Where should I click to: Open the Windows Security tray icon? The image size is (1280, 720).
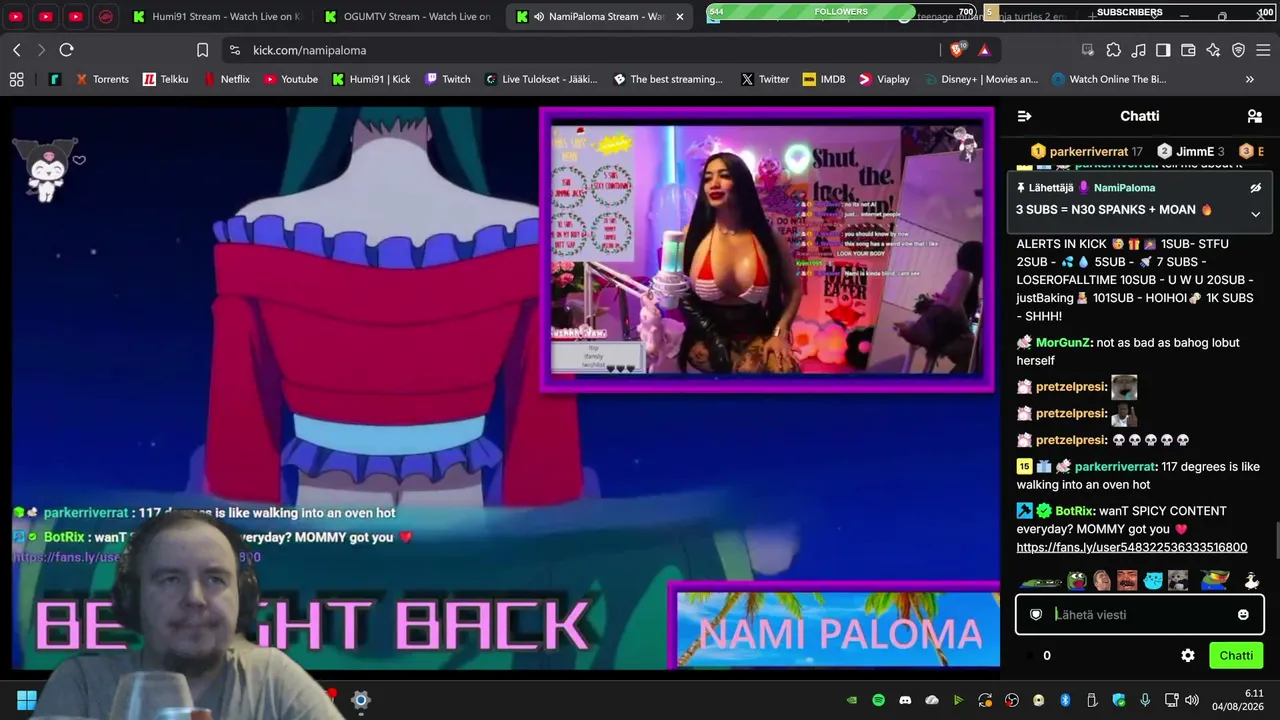[x=1119, y=700]
